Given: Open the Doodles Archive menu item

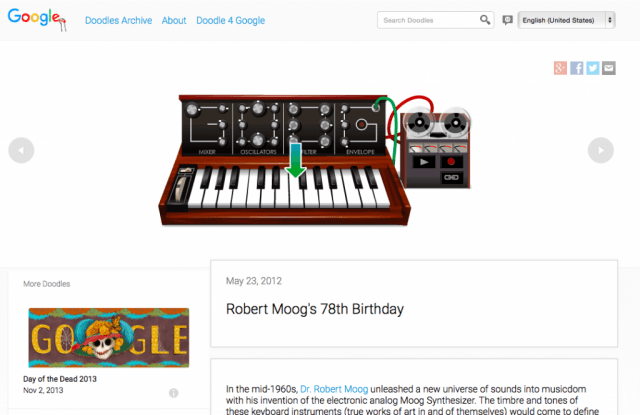Looking at the screenshot, I should 118,20.
